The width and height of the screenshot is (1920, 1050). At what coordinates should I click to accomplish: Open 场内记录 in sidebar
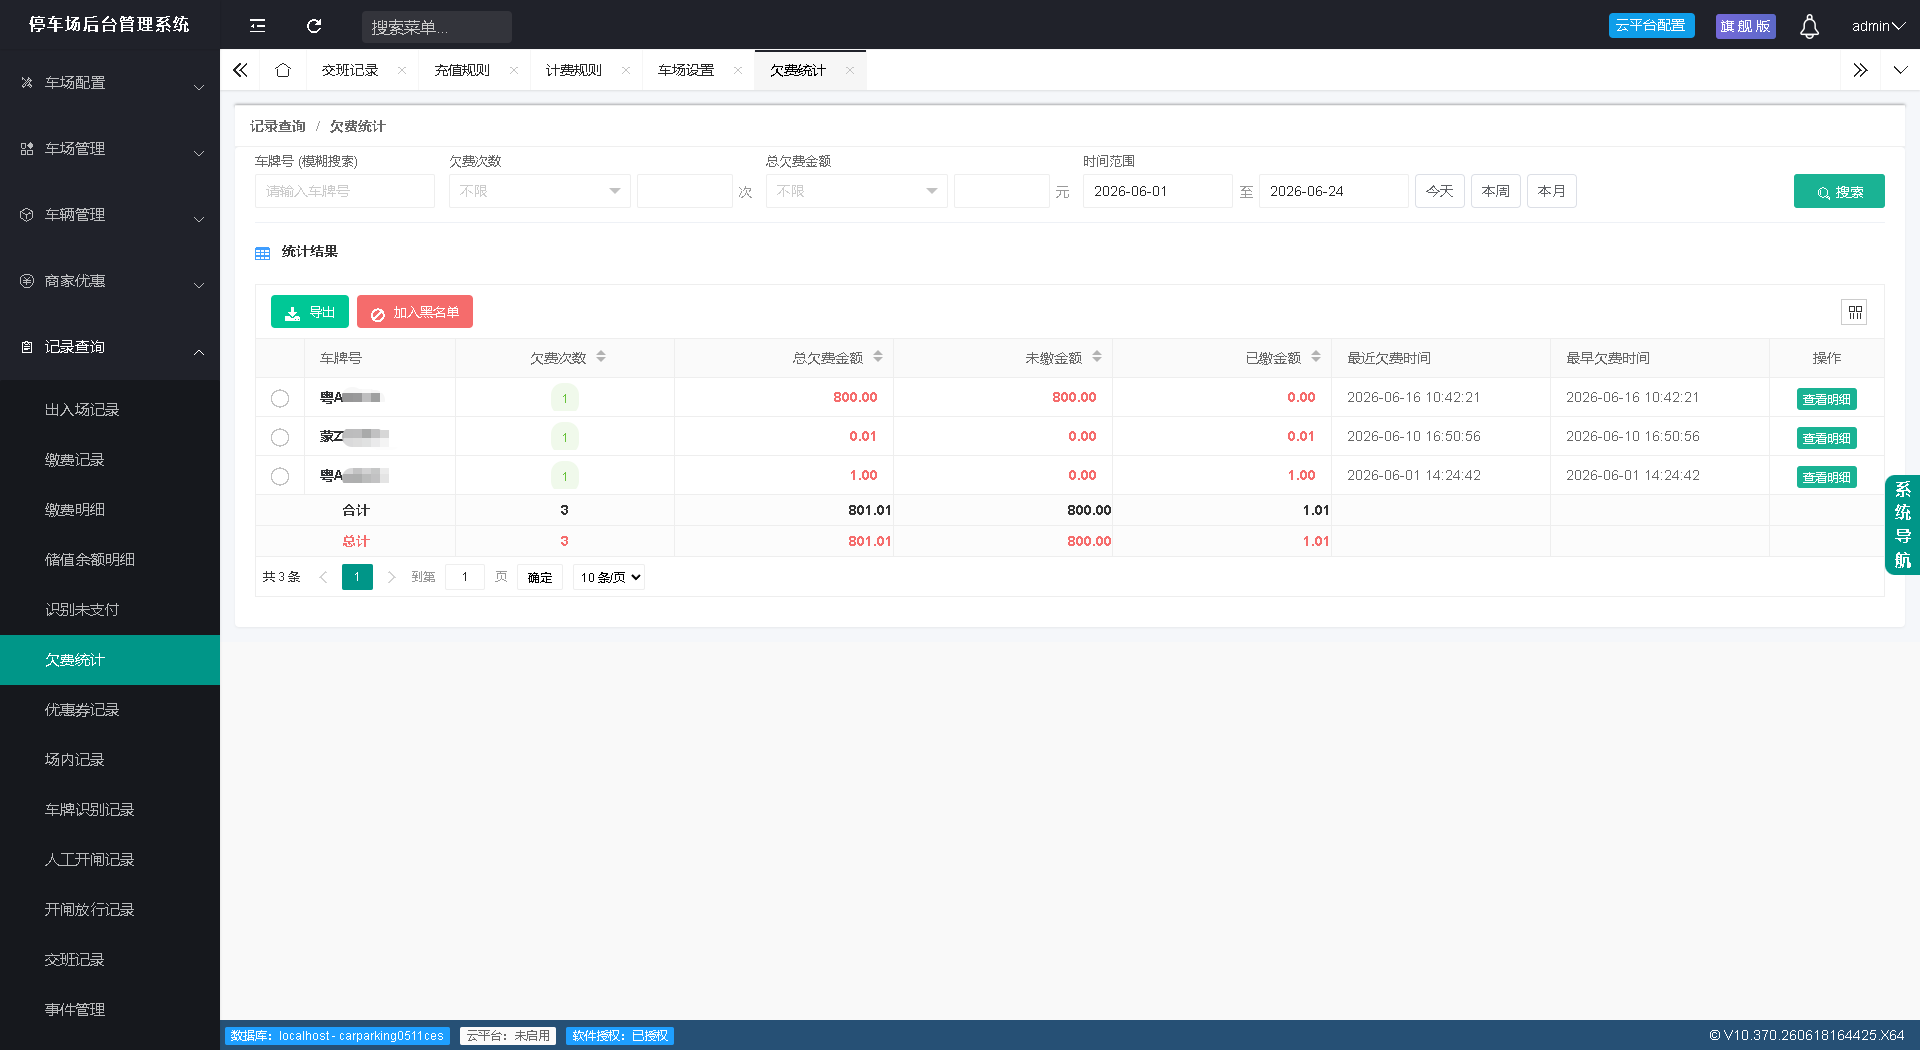[110, 760]
